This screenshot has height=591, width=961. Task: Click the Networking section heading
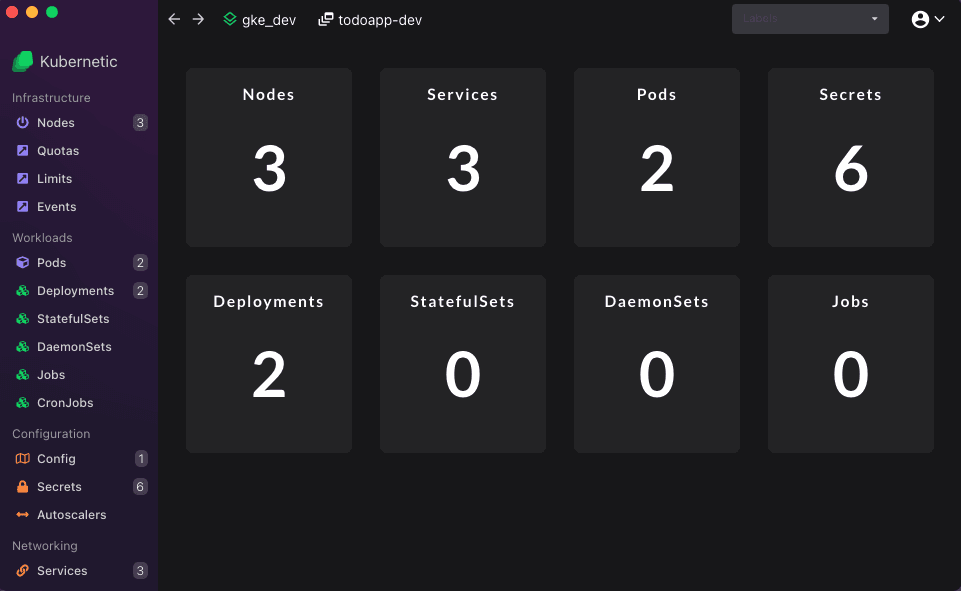coord(45,546)
